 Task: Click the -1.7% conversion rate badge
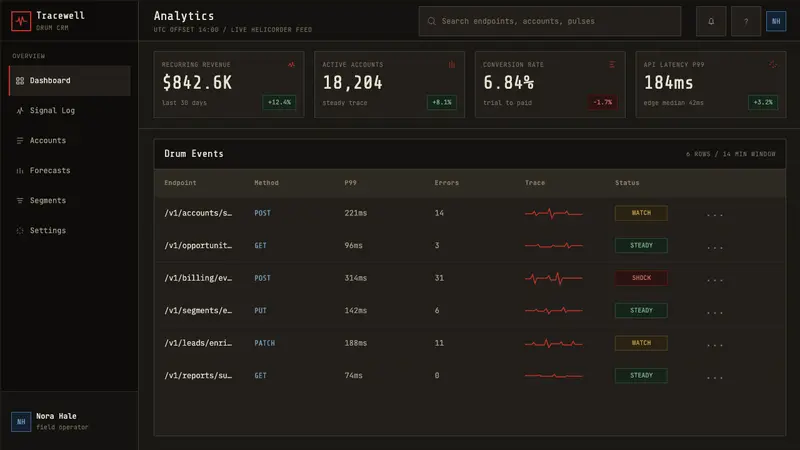(602, 102)
